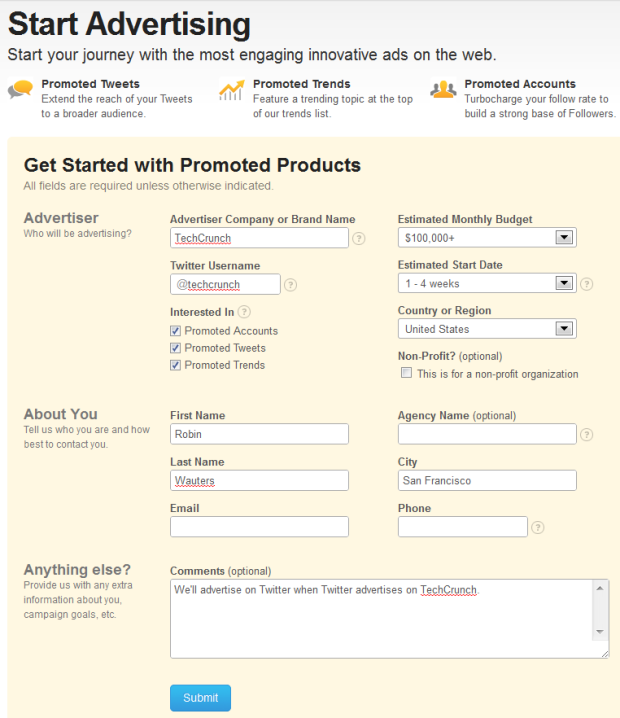Click help icon next to Twitter Username
620x718 pixels.
(x=291, y=285)
